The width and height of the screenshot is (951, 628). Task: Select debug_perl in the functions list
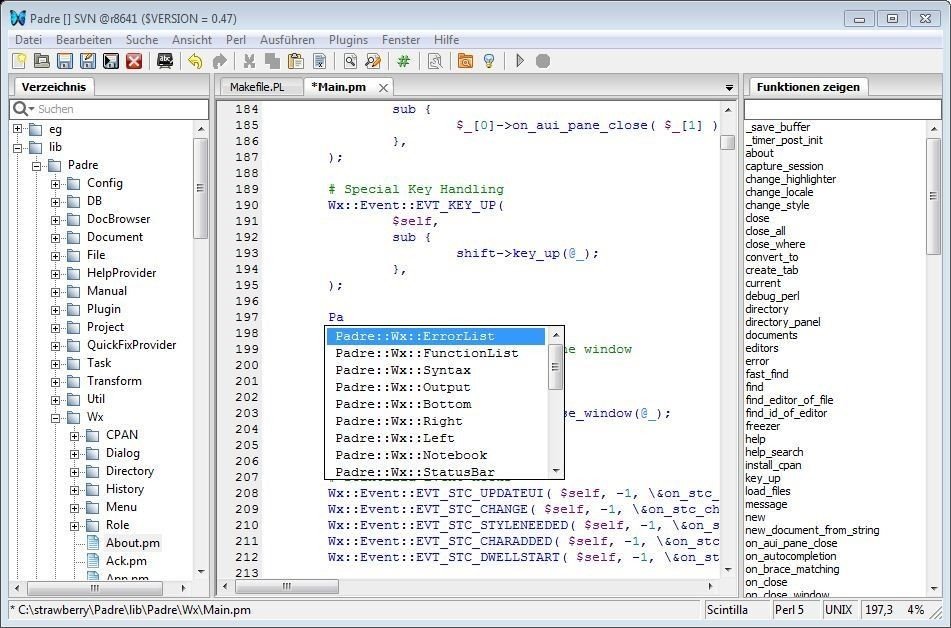pos(772,296)
